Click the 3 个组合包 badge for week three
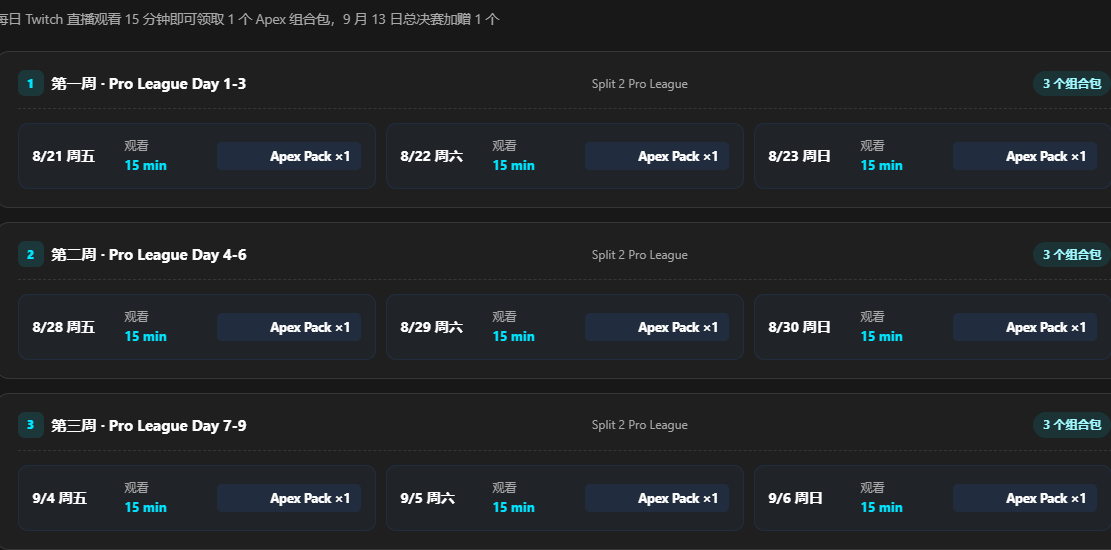This screenshot has width=1111, height=550. click(x=1071, y=425)
